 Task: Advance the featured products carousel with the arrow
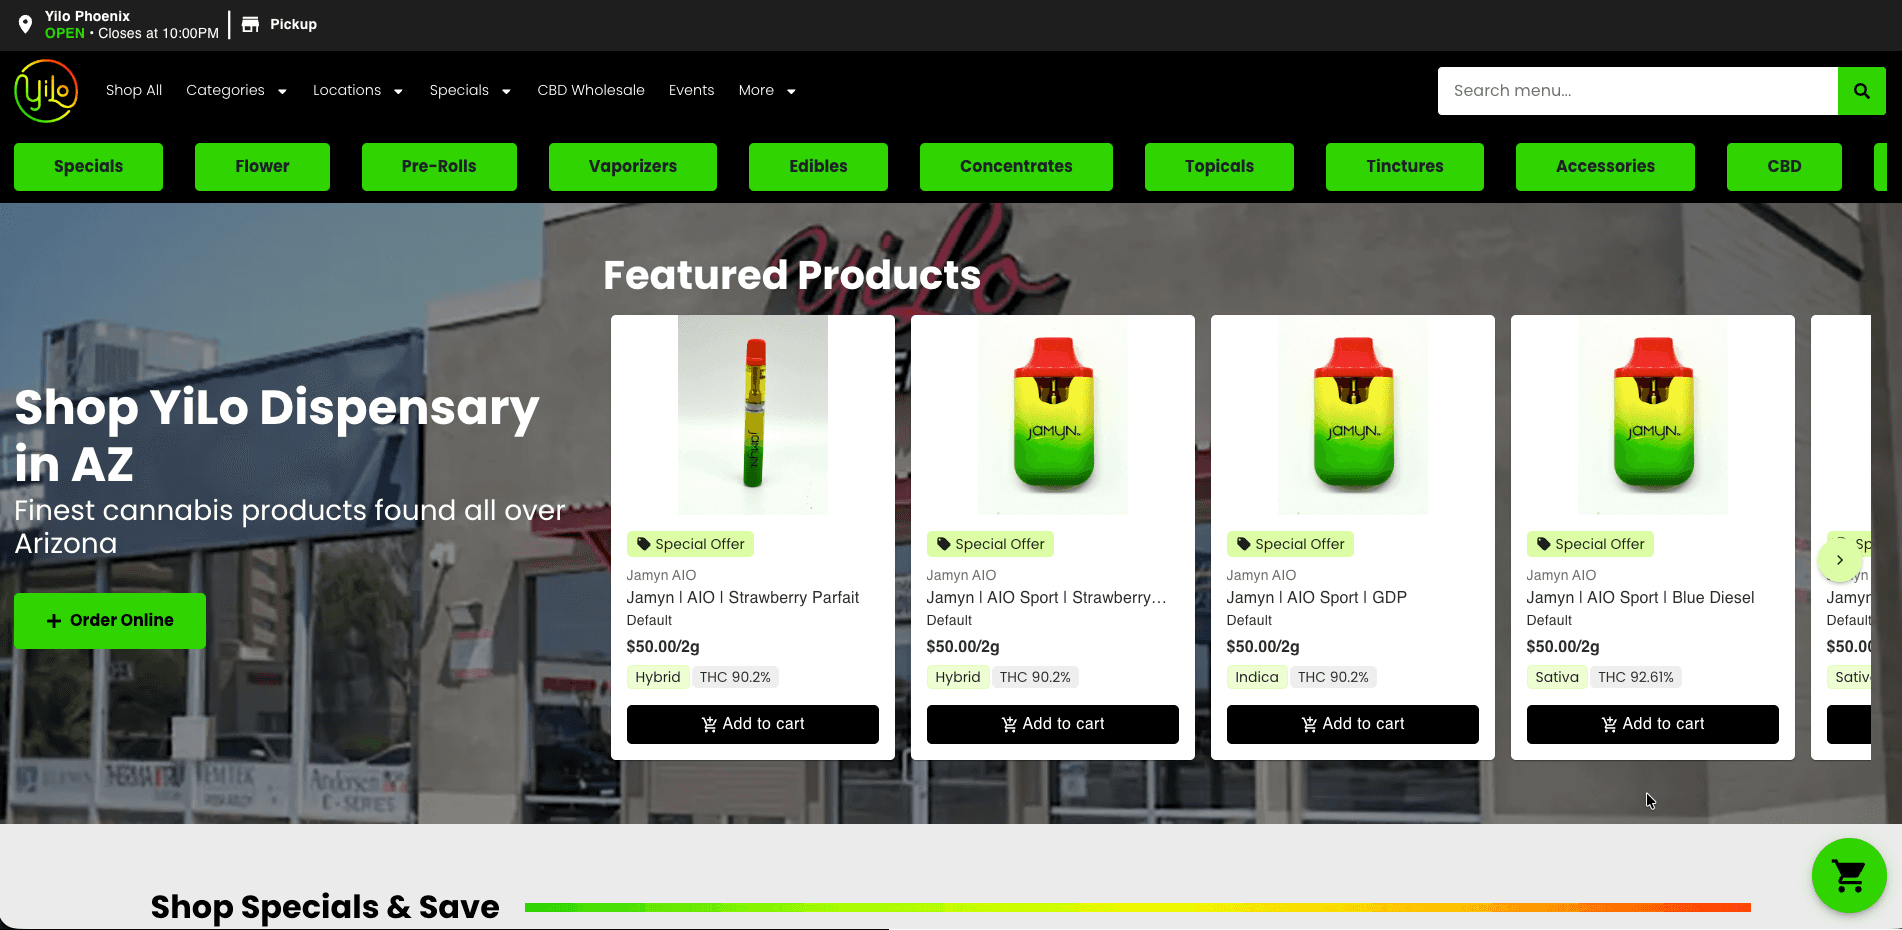click(x=1839, y=560)
